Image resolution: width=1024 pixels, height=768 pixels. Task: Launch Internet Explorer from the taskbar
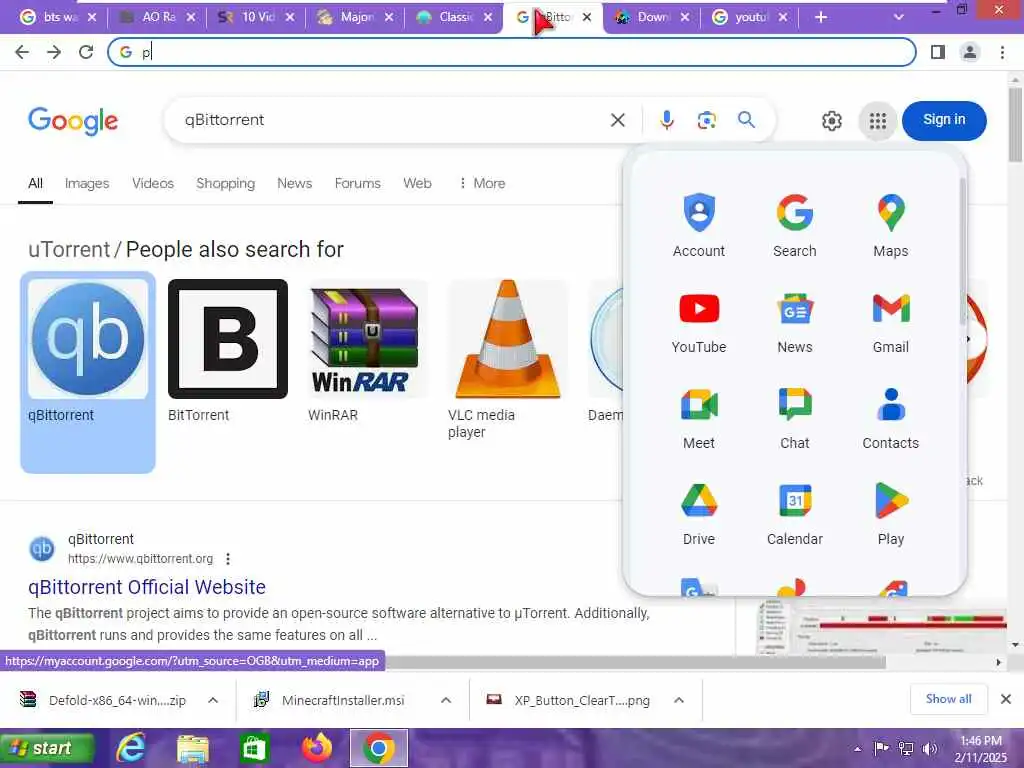(131, 748)
